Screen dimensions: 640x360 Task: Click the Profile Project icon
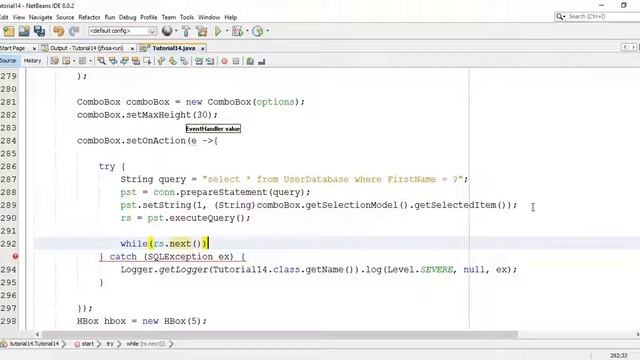point(258,31)
